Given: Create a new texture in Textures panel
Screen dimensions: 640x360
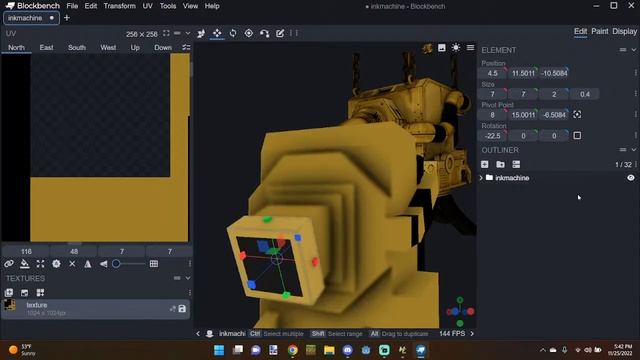Looking at the screenshot, I should coord(24,293).
